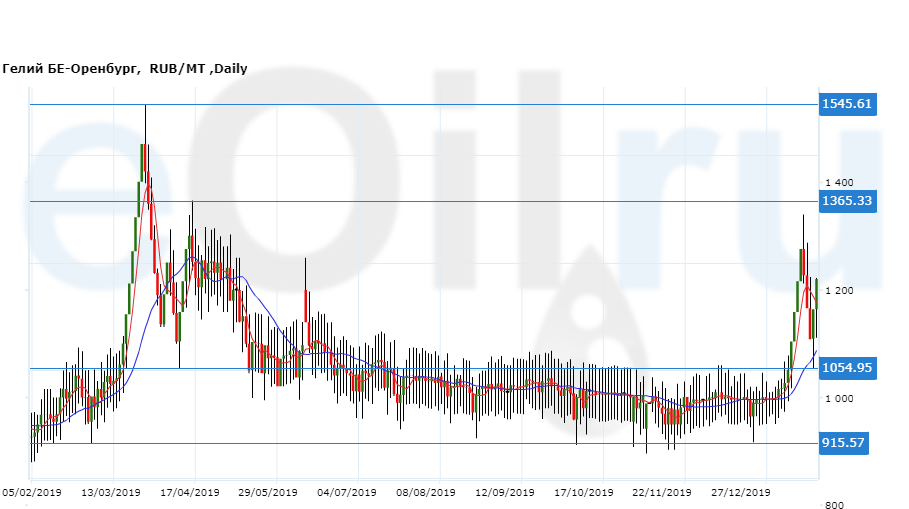
Task: Click the 1 000 price axis tick
Action: click(x=838, y=399)
